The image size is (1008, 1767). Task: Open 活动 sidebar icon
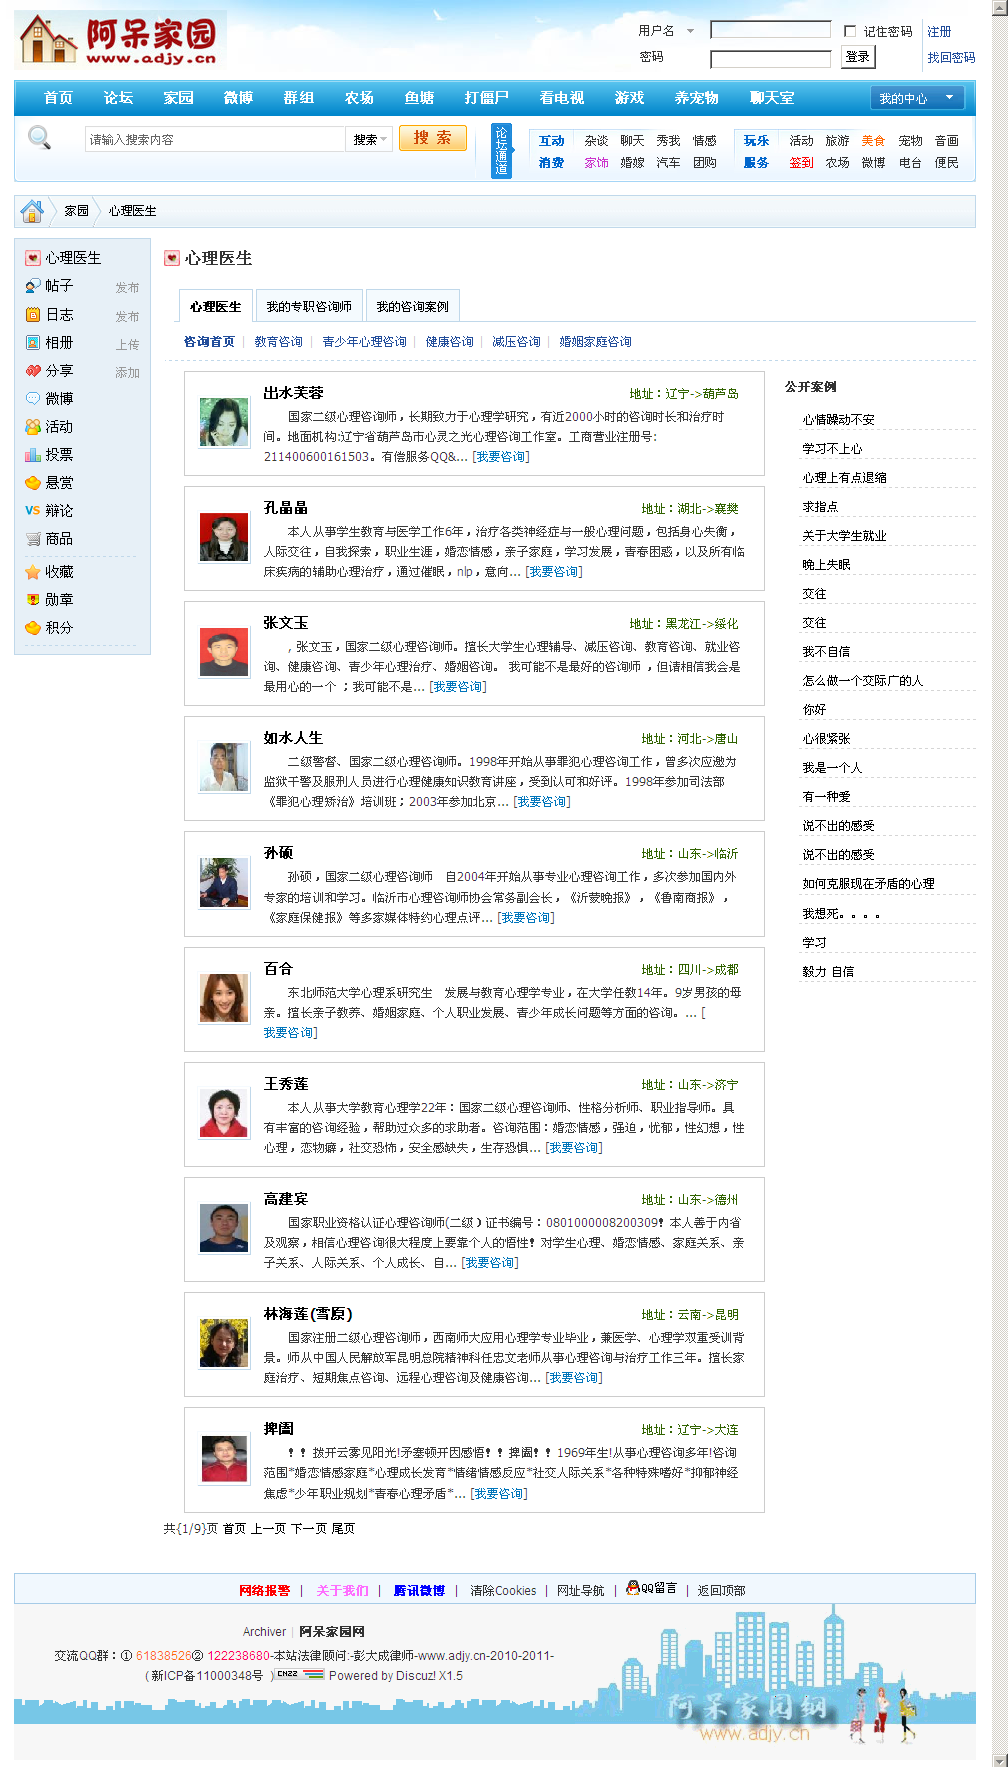coord(33,426)
